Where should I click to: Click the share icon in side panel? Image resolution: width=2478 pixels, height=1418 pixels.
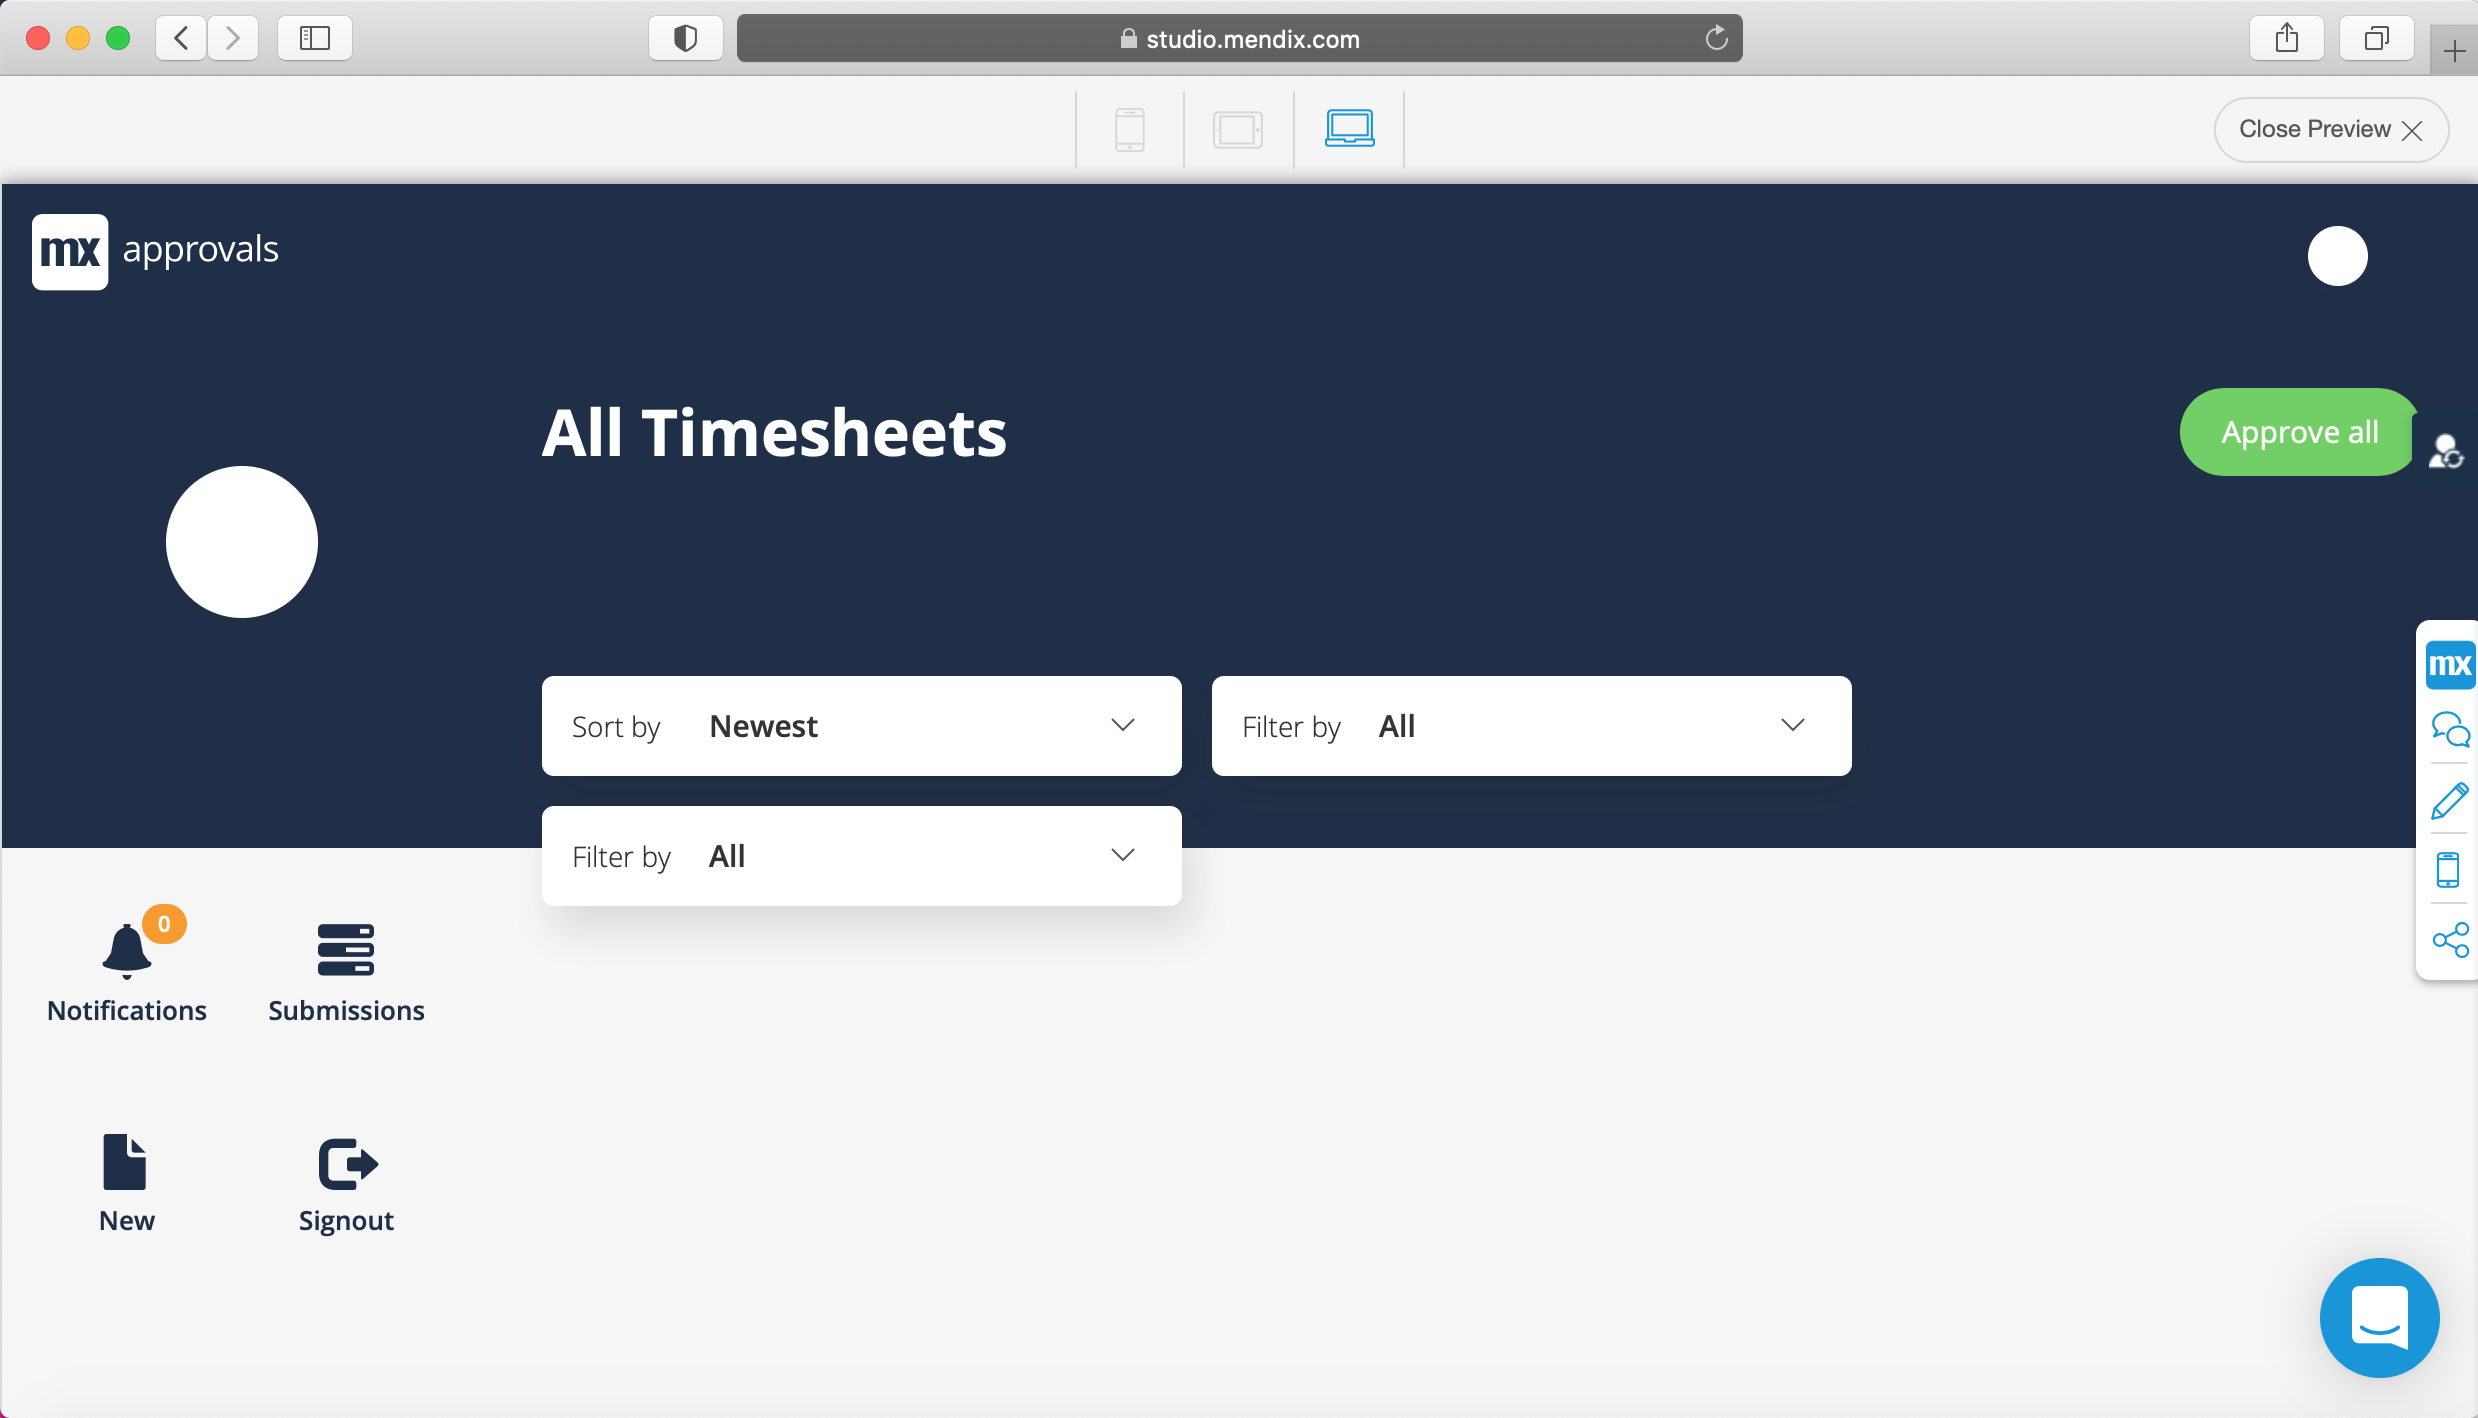coord(2450,940)
